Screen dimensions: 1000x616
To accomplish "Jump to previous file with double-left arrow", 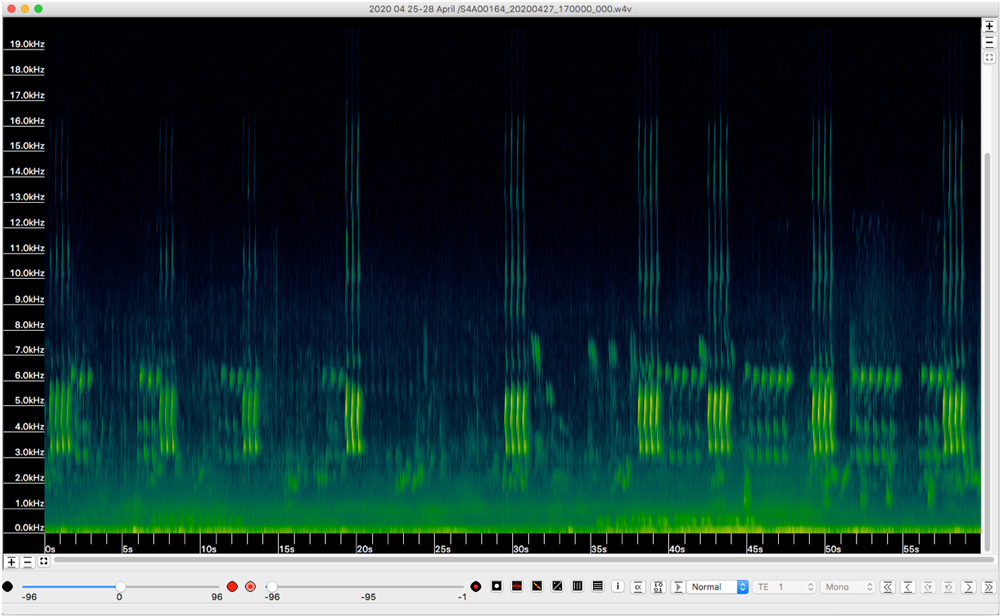I will coord(889,587).
